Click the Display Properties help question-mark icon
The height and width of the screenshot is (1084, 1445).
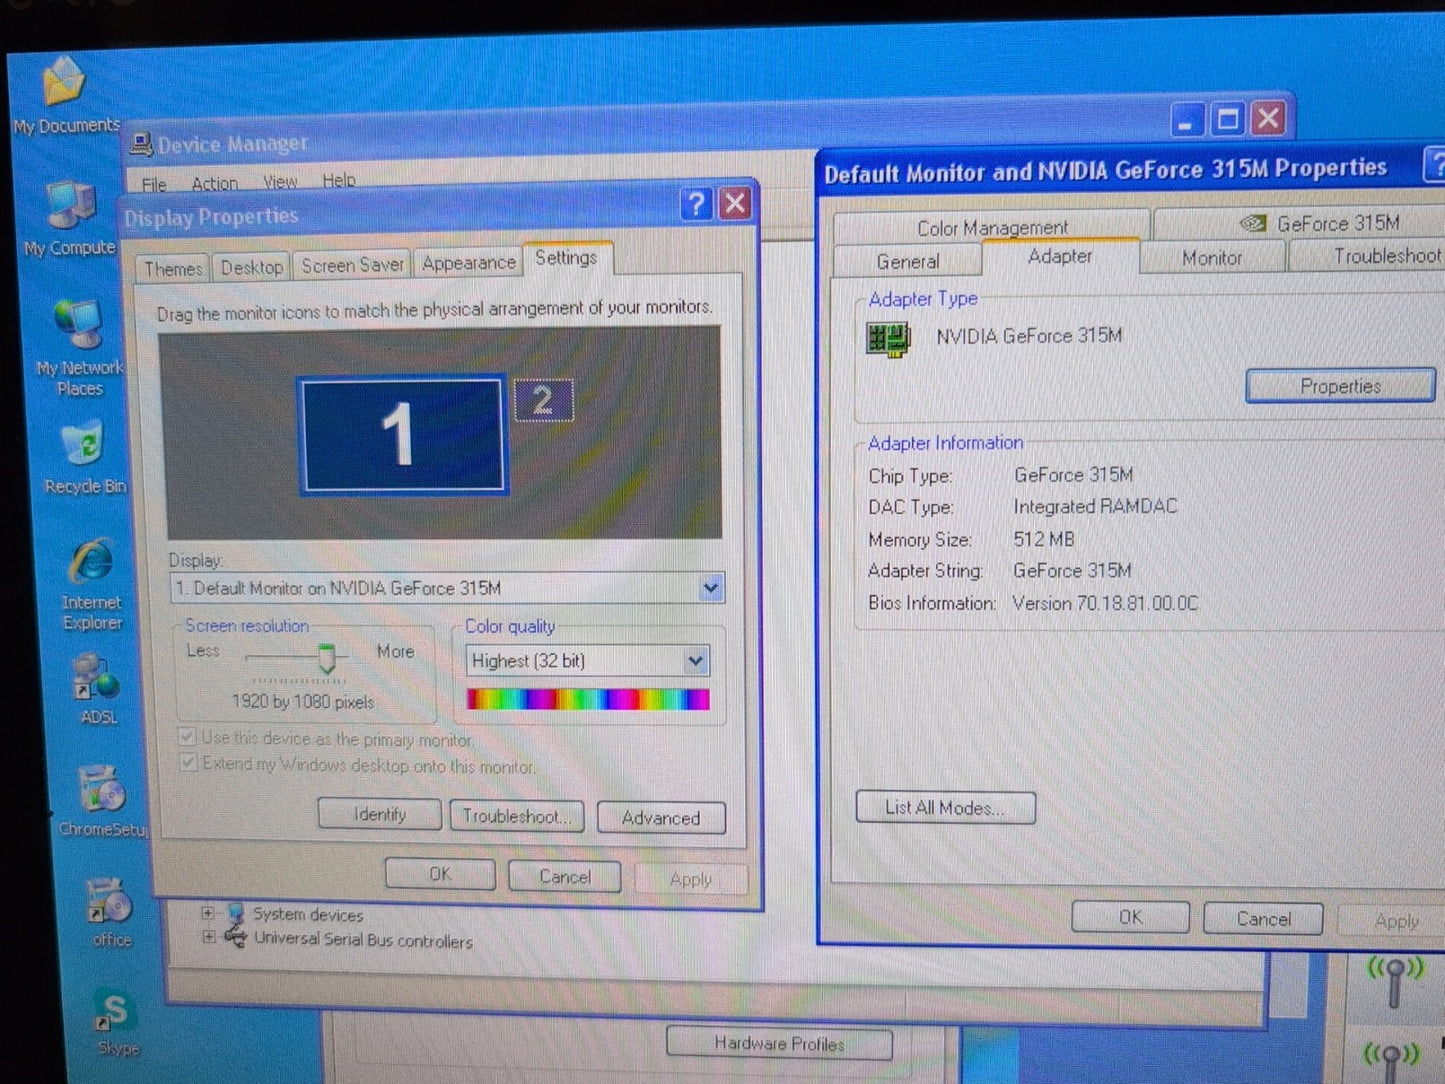(x=696, y=205)
